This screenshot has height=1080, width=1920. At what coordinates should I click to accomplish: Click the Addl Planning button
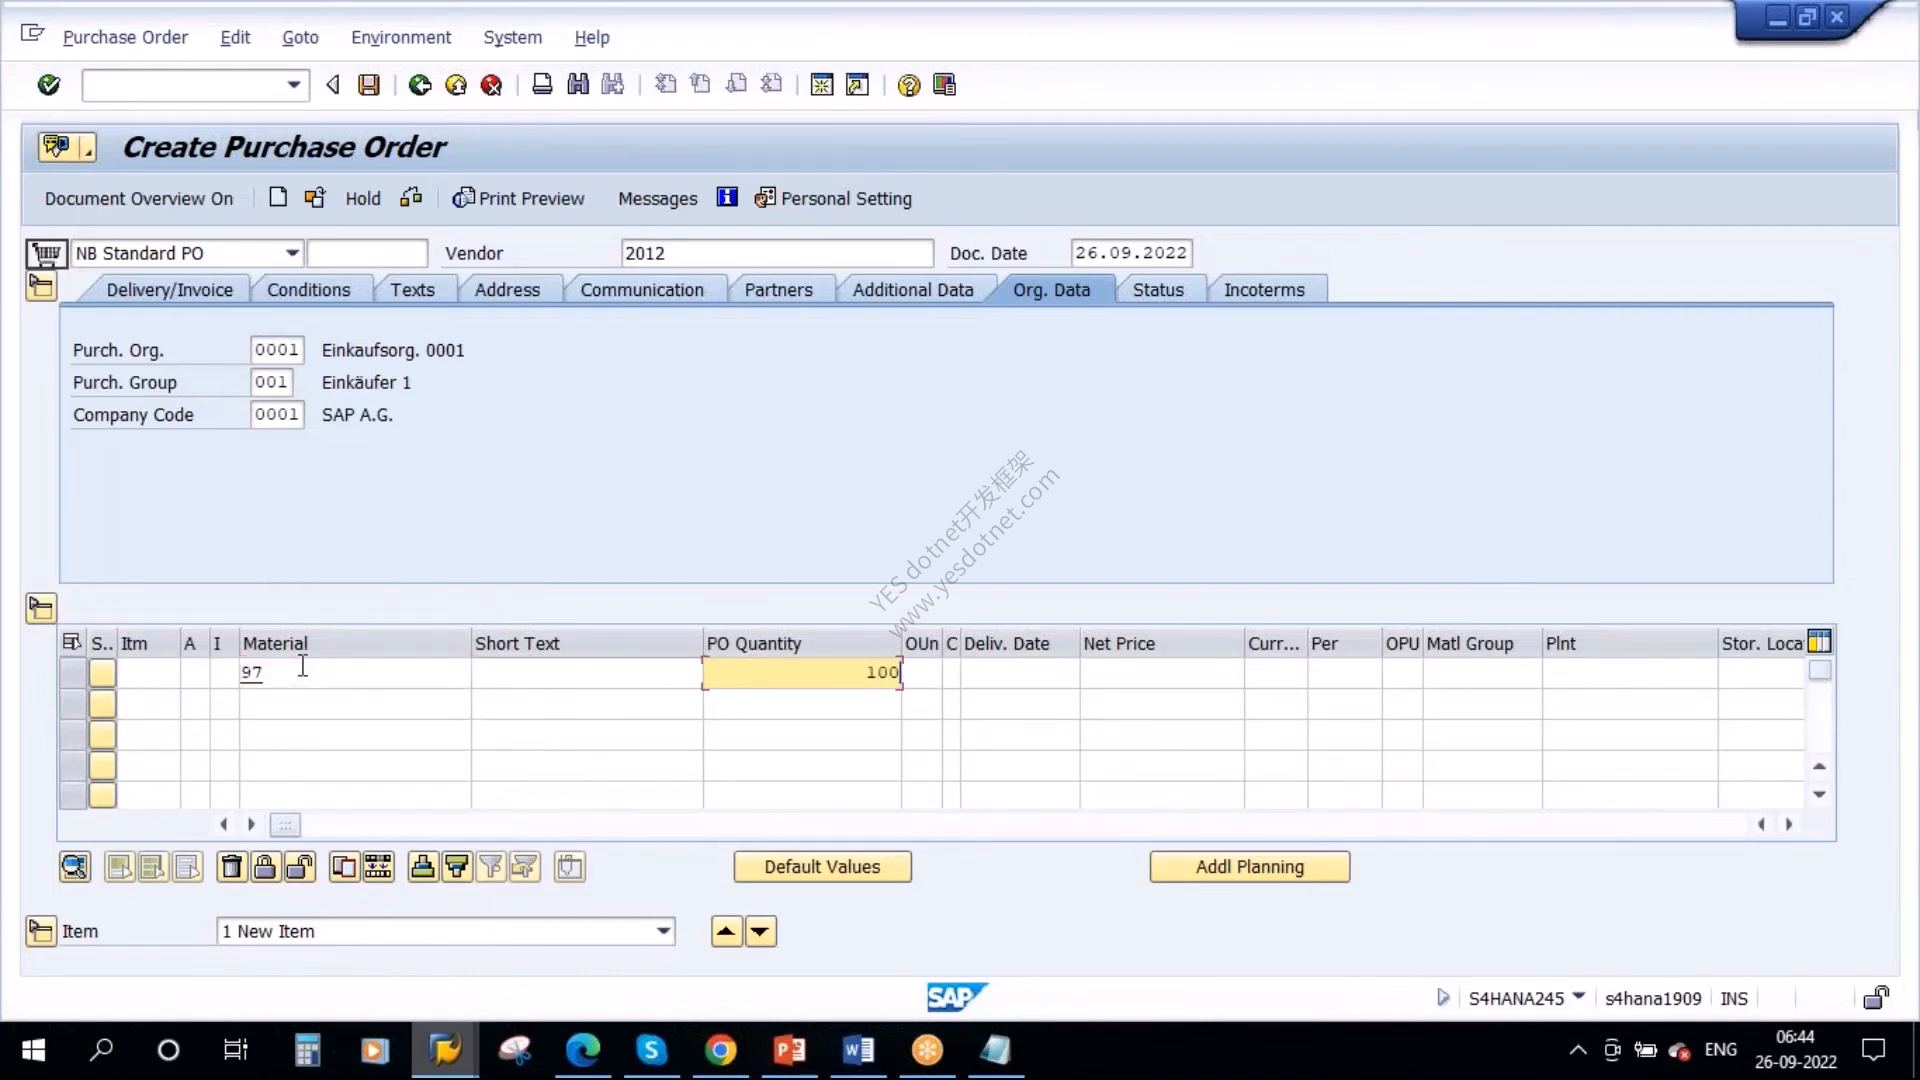1250,867
